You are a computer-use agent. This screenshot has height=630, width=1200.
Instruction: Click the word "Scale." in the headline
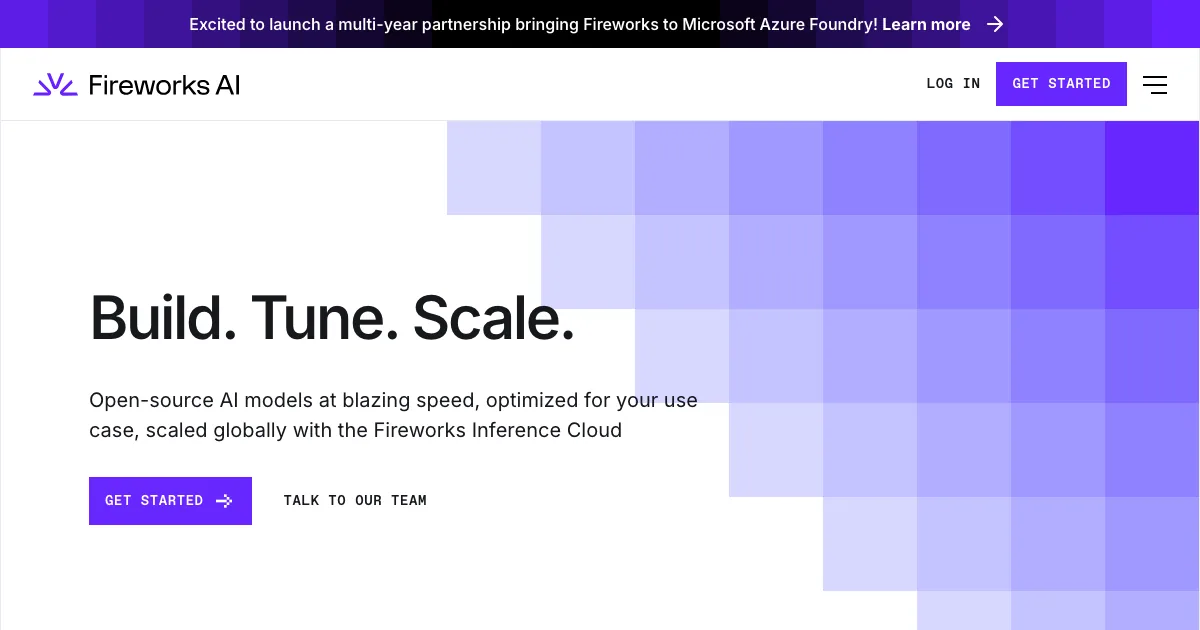[x=494, y=318]
